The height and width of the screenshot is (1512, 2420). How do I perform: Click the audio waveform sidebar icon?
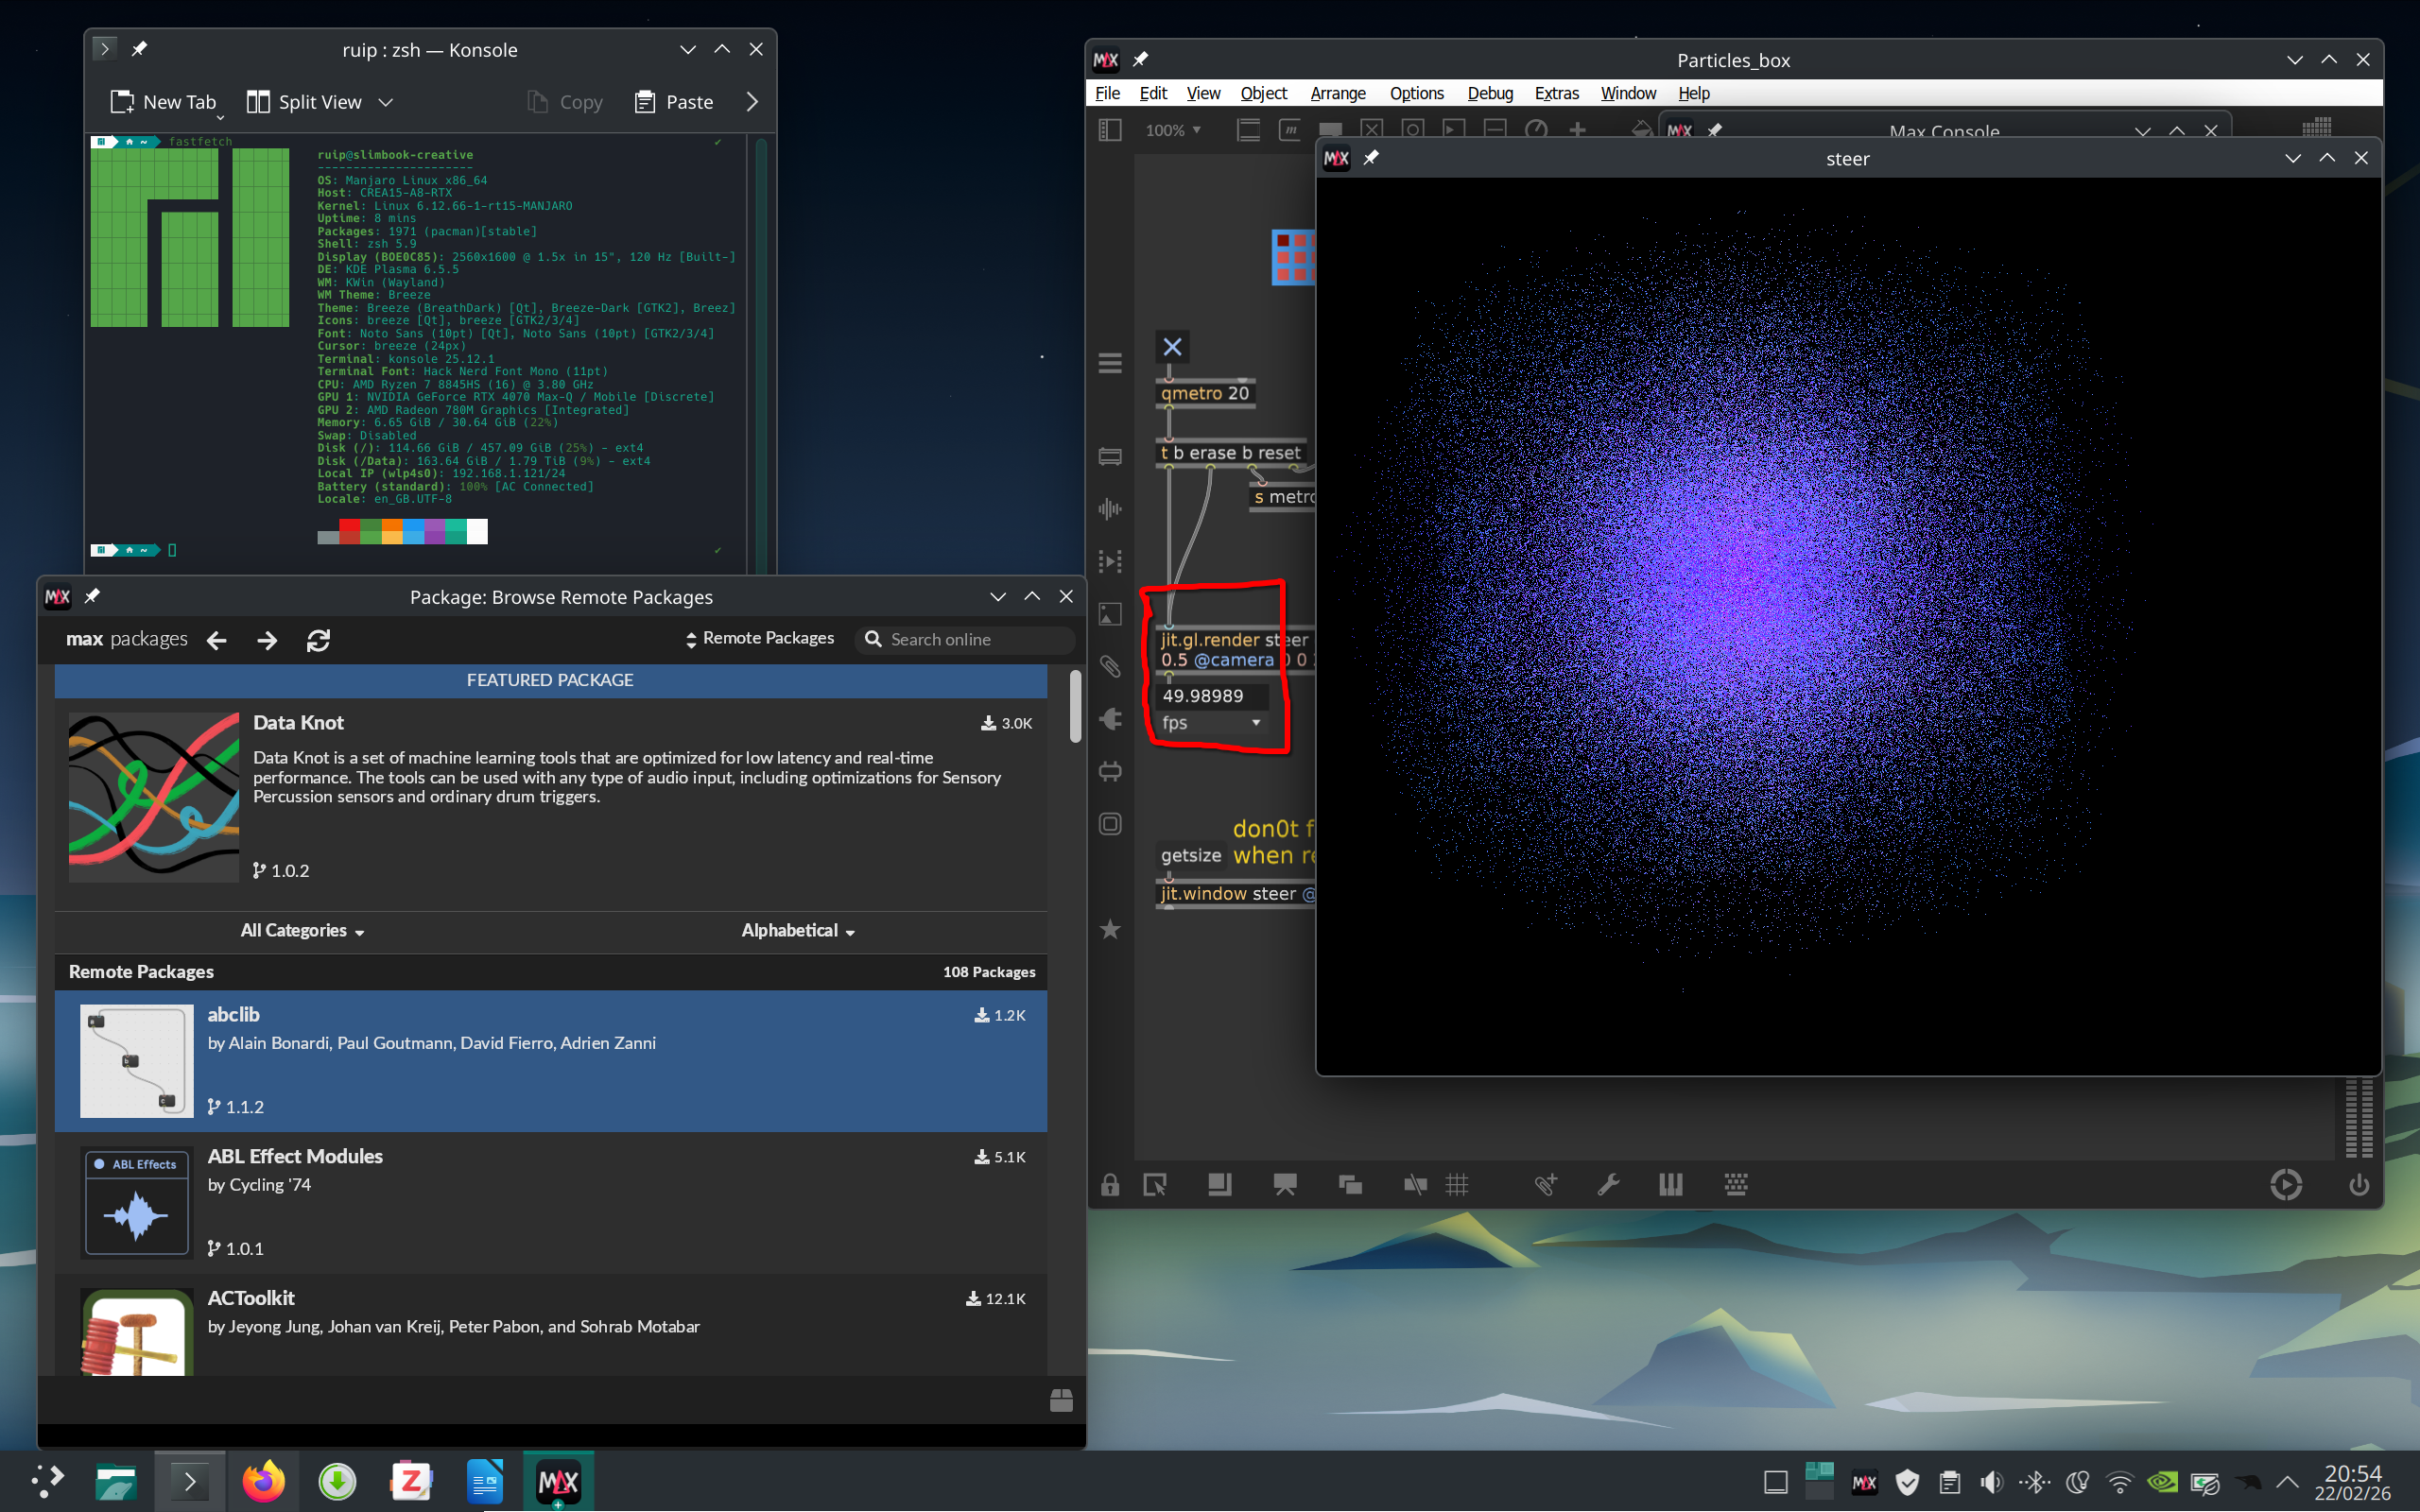coord(1110,509)
